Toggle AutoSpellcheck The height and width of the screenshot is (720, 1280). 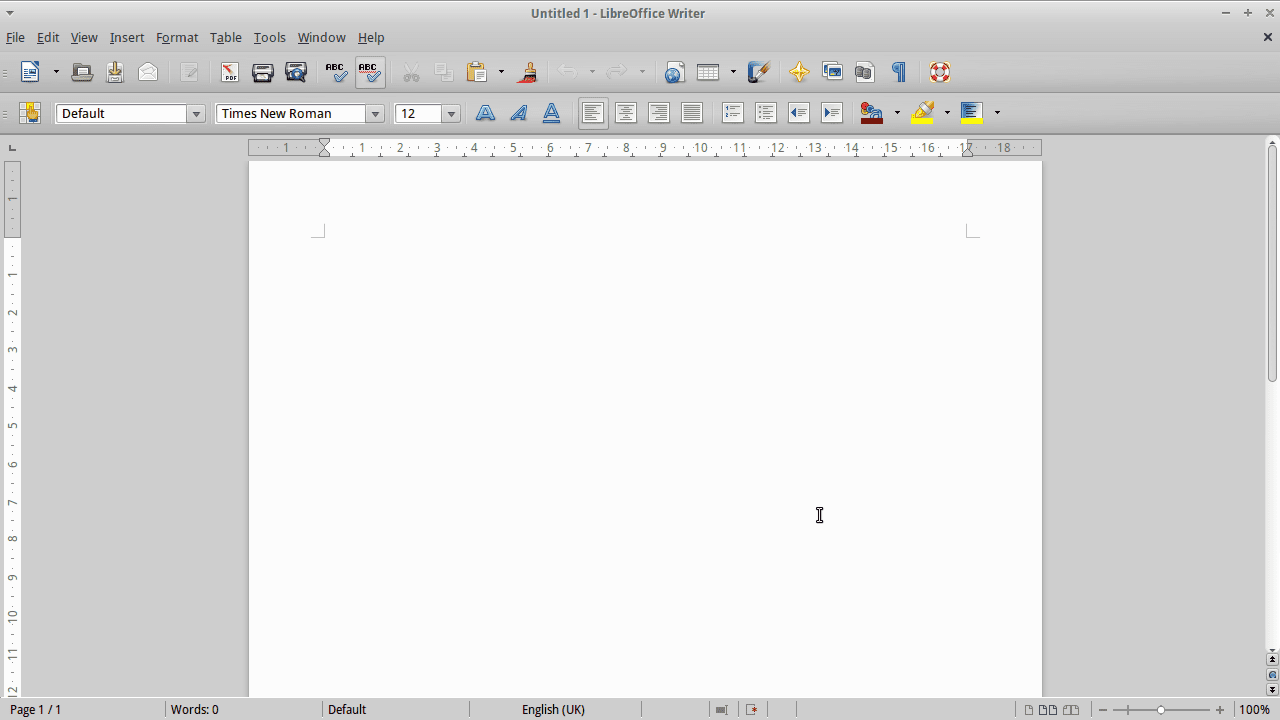tap(370, 72)
